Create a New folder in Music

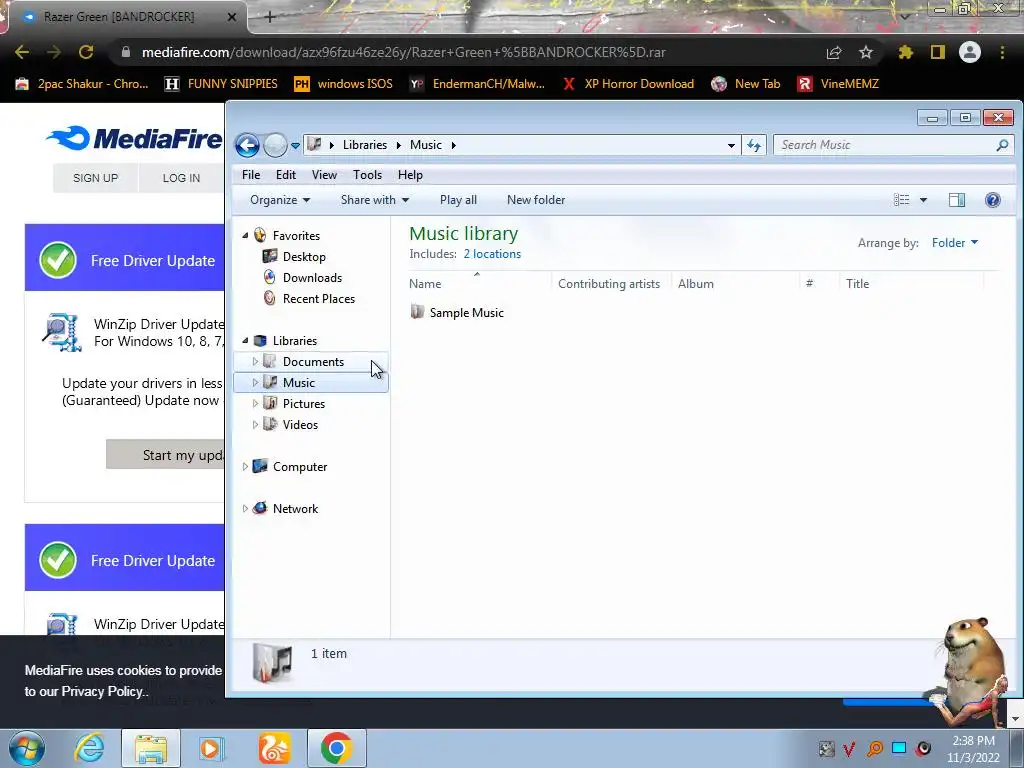point(536,200)
